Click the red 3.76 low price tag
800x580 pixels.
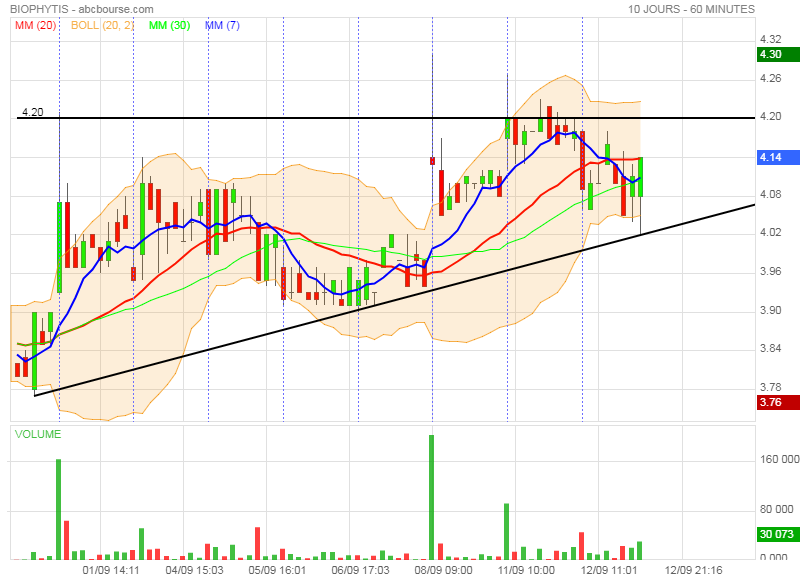[x=778, y=402]
